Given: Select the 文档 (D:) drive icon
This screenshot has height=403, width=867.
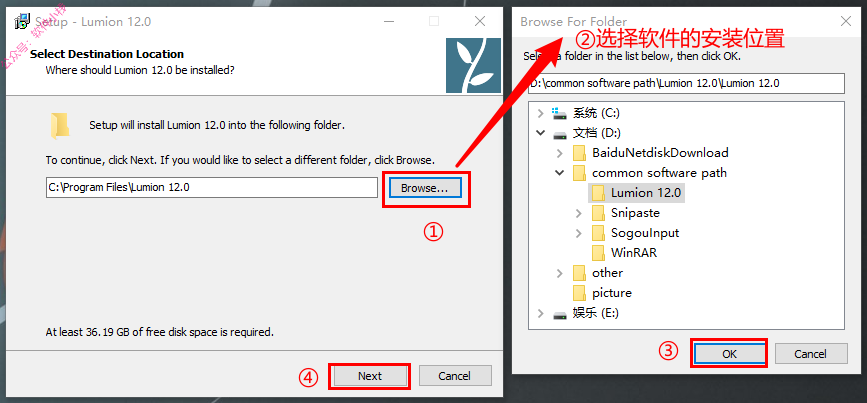Looking at the screenshot, I should pyautogui.click(x=560, y=134).
